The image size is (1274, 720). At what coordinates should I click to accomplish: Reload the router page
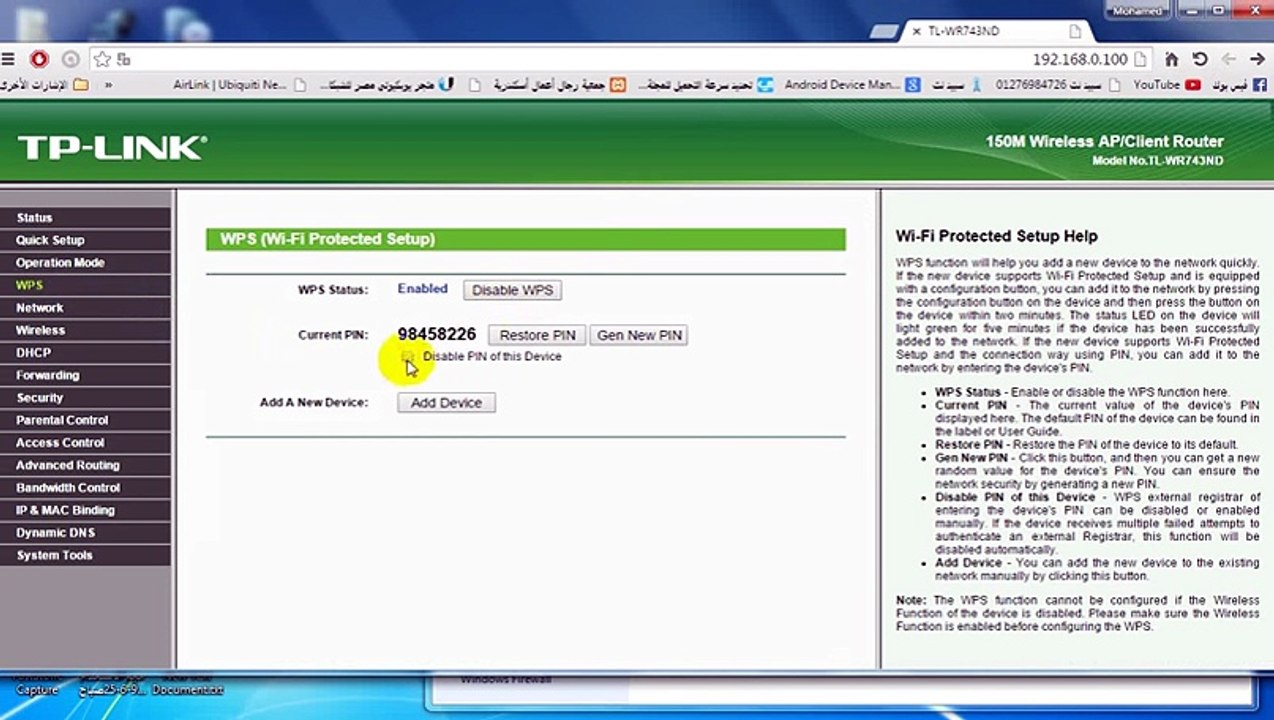tap(1200, 59)
